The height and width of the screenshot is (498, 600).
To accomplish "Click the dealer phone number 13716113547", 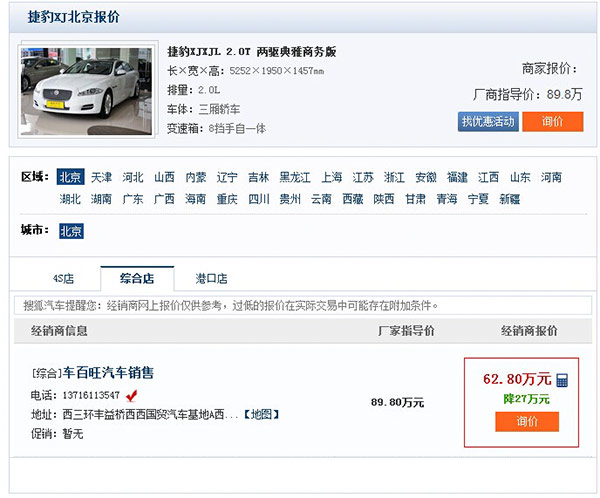I will coord(91,395).
